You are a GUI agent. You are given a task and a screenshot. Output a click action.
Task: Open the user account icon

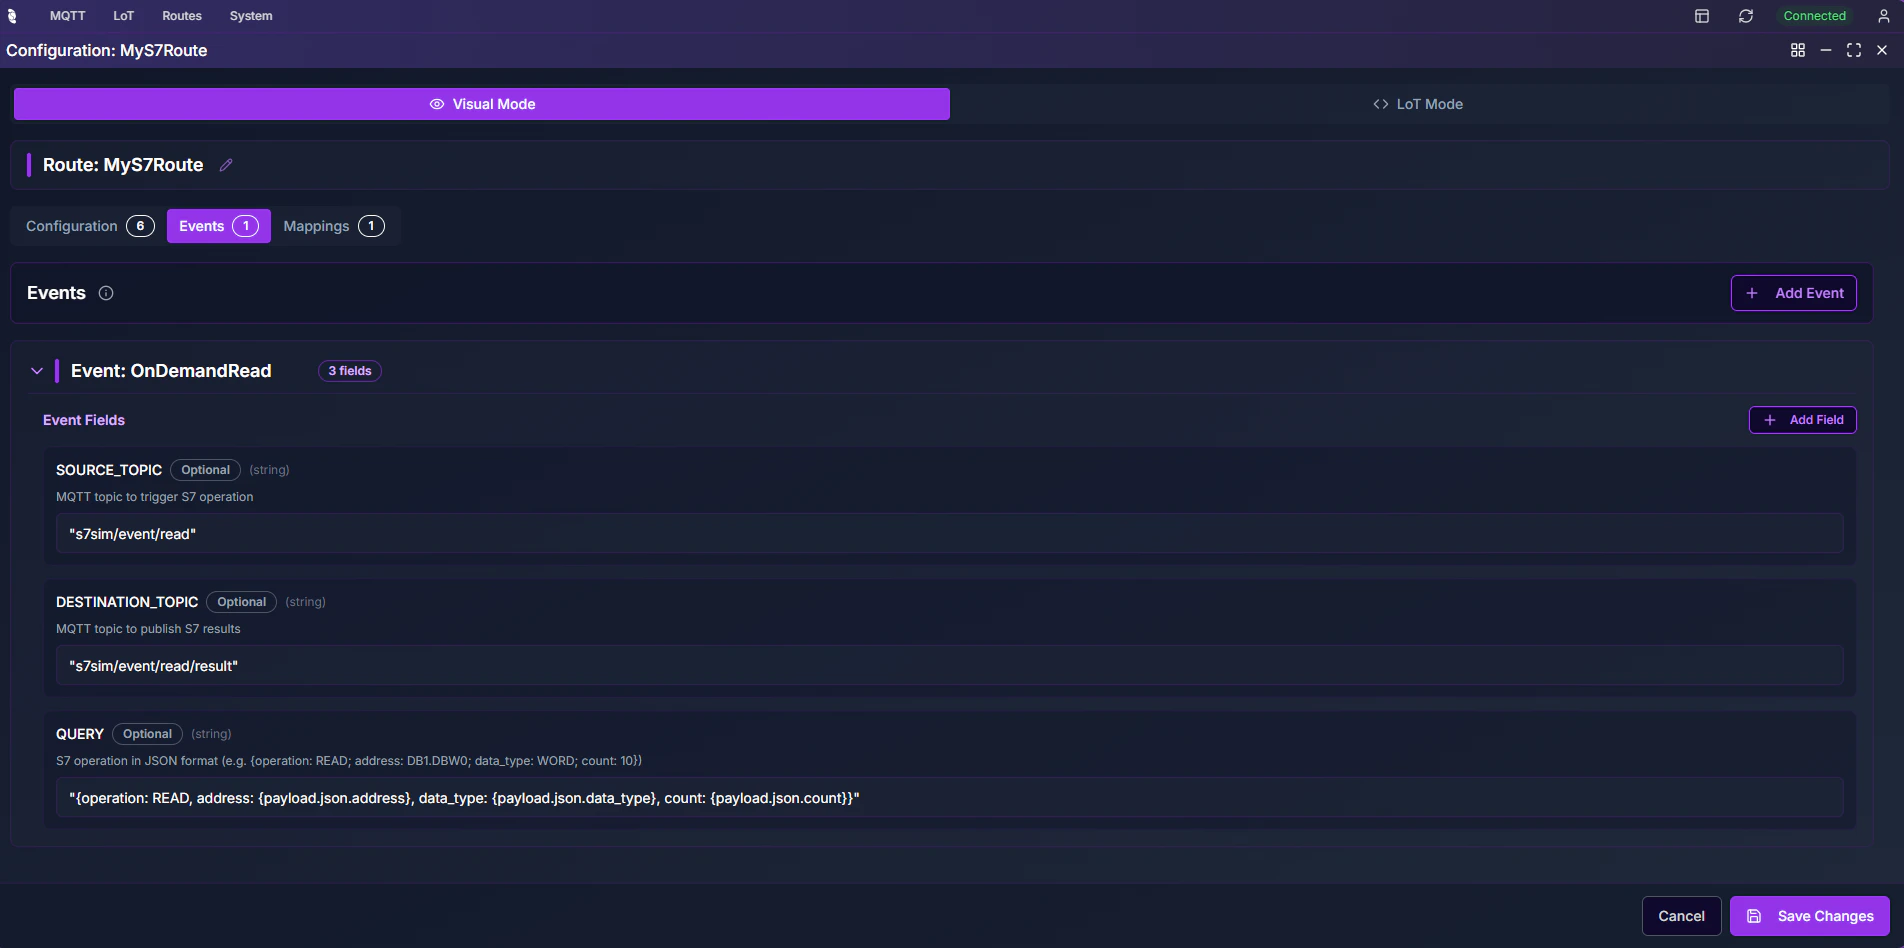1884,16
